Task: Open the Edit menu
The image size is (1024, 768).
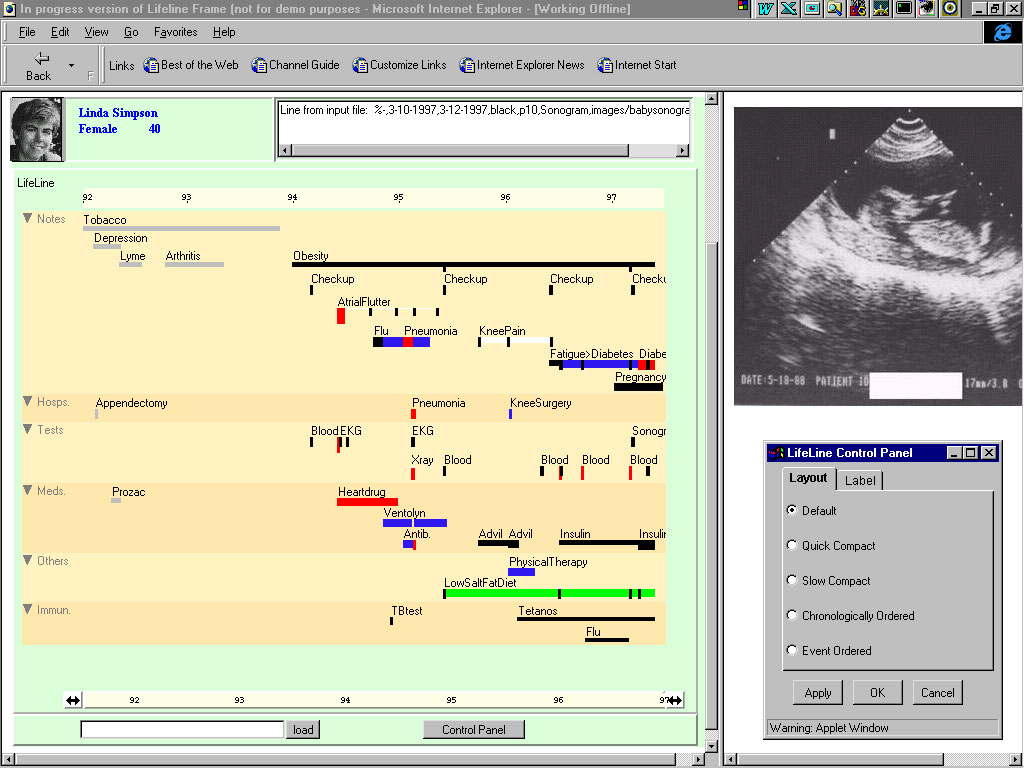Action: click(60, 32)
